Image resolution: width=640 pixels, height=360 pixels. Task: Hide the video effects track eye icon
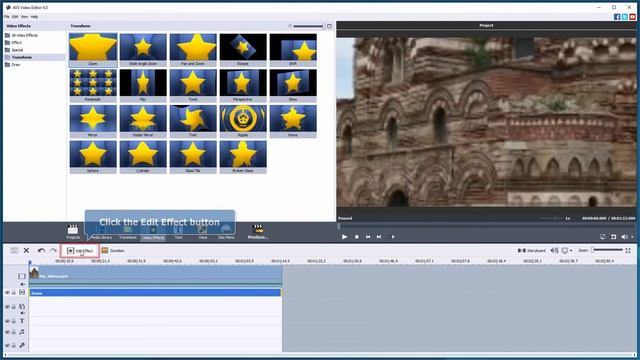click(x=7, y=293)
